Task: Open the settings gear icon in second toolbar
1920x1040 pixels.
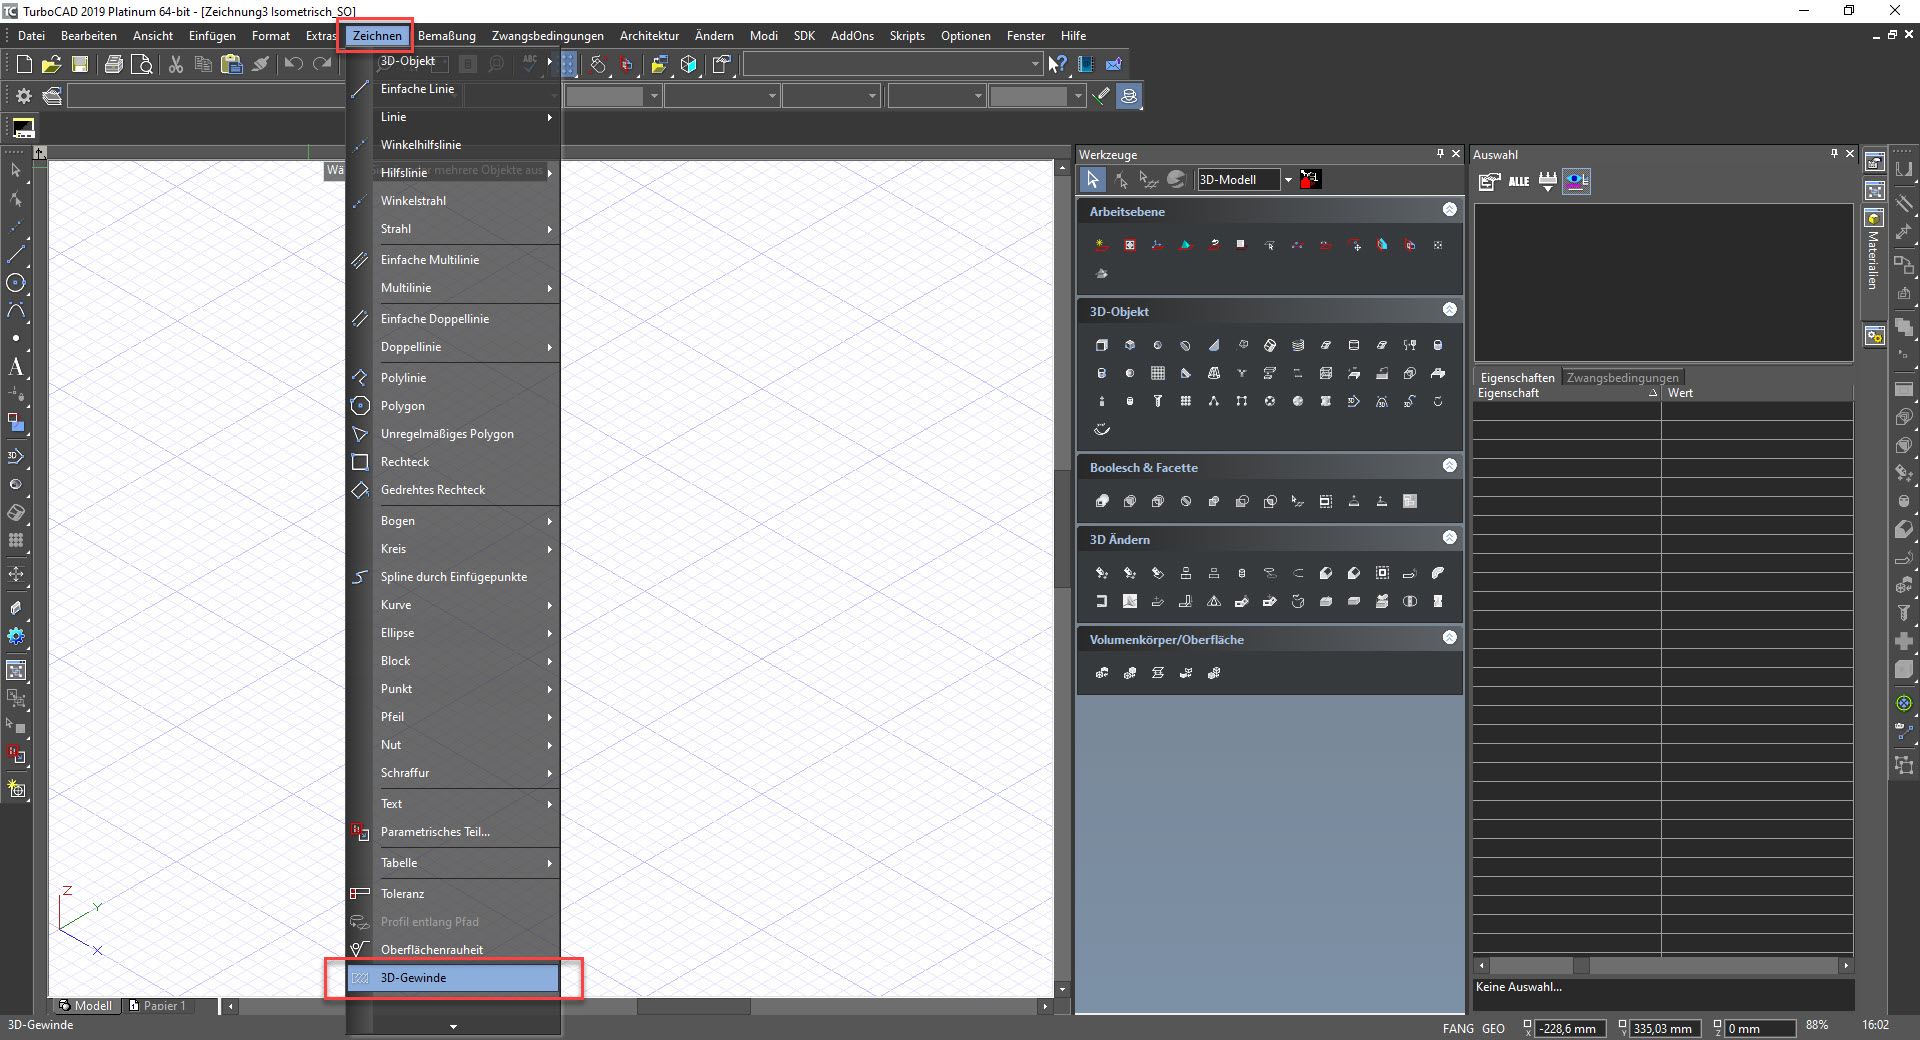Action: [24, 96]
